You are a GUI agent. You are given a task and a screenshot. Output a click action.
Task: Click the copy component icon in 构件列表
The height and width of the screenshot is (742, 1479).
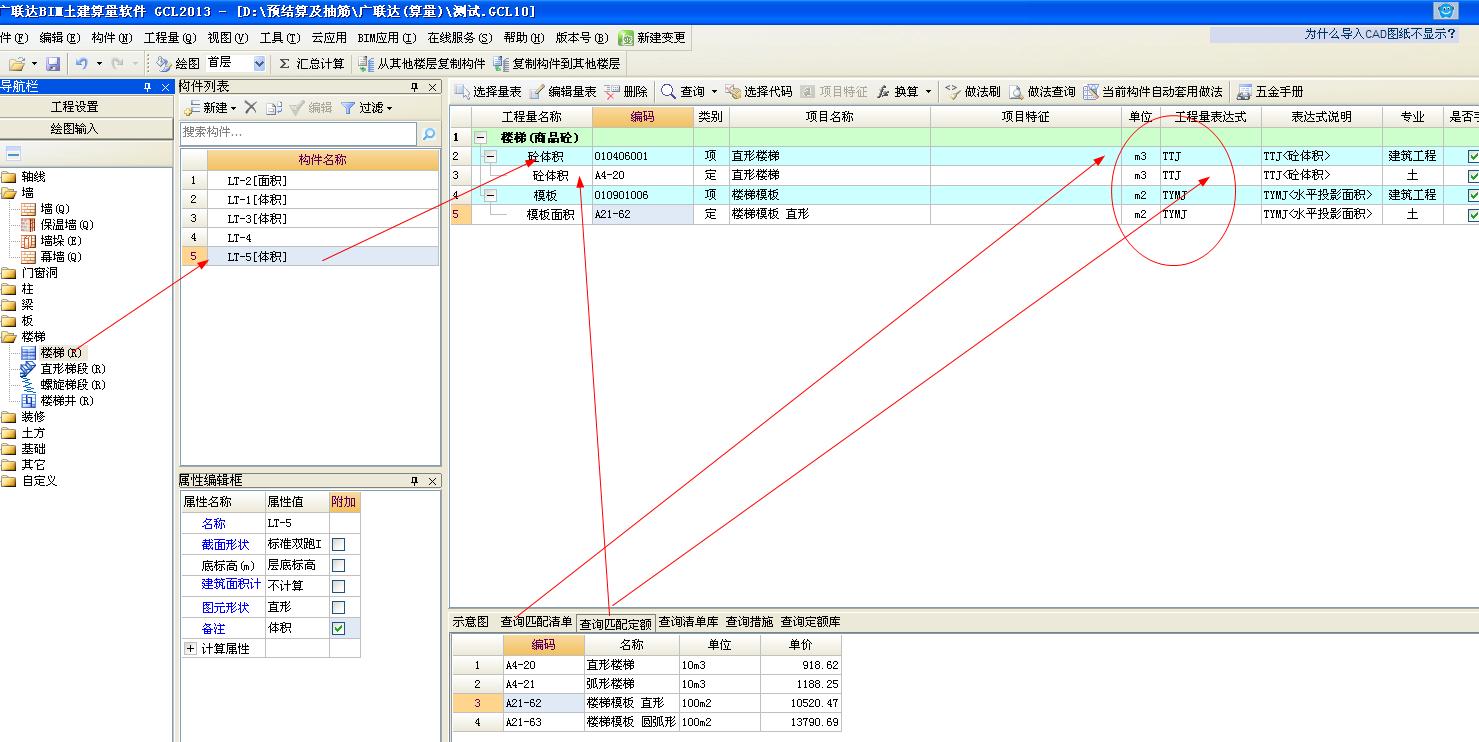(x=274, y=107)
